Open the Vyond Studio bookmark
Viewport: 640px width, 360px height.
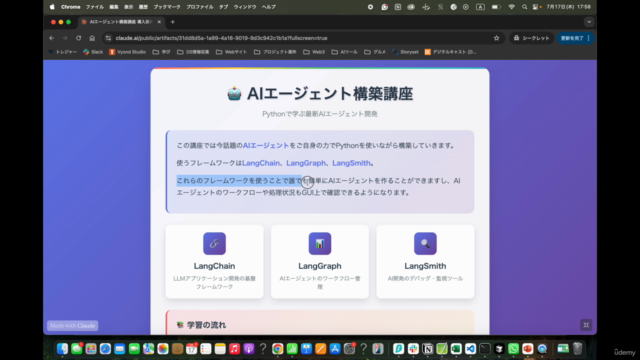point(127,52)
